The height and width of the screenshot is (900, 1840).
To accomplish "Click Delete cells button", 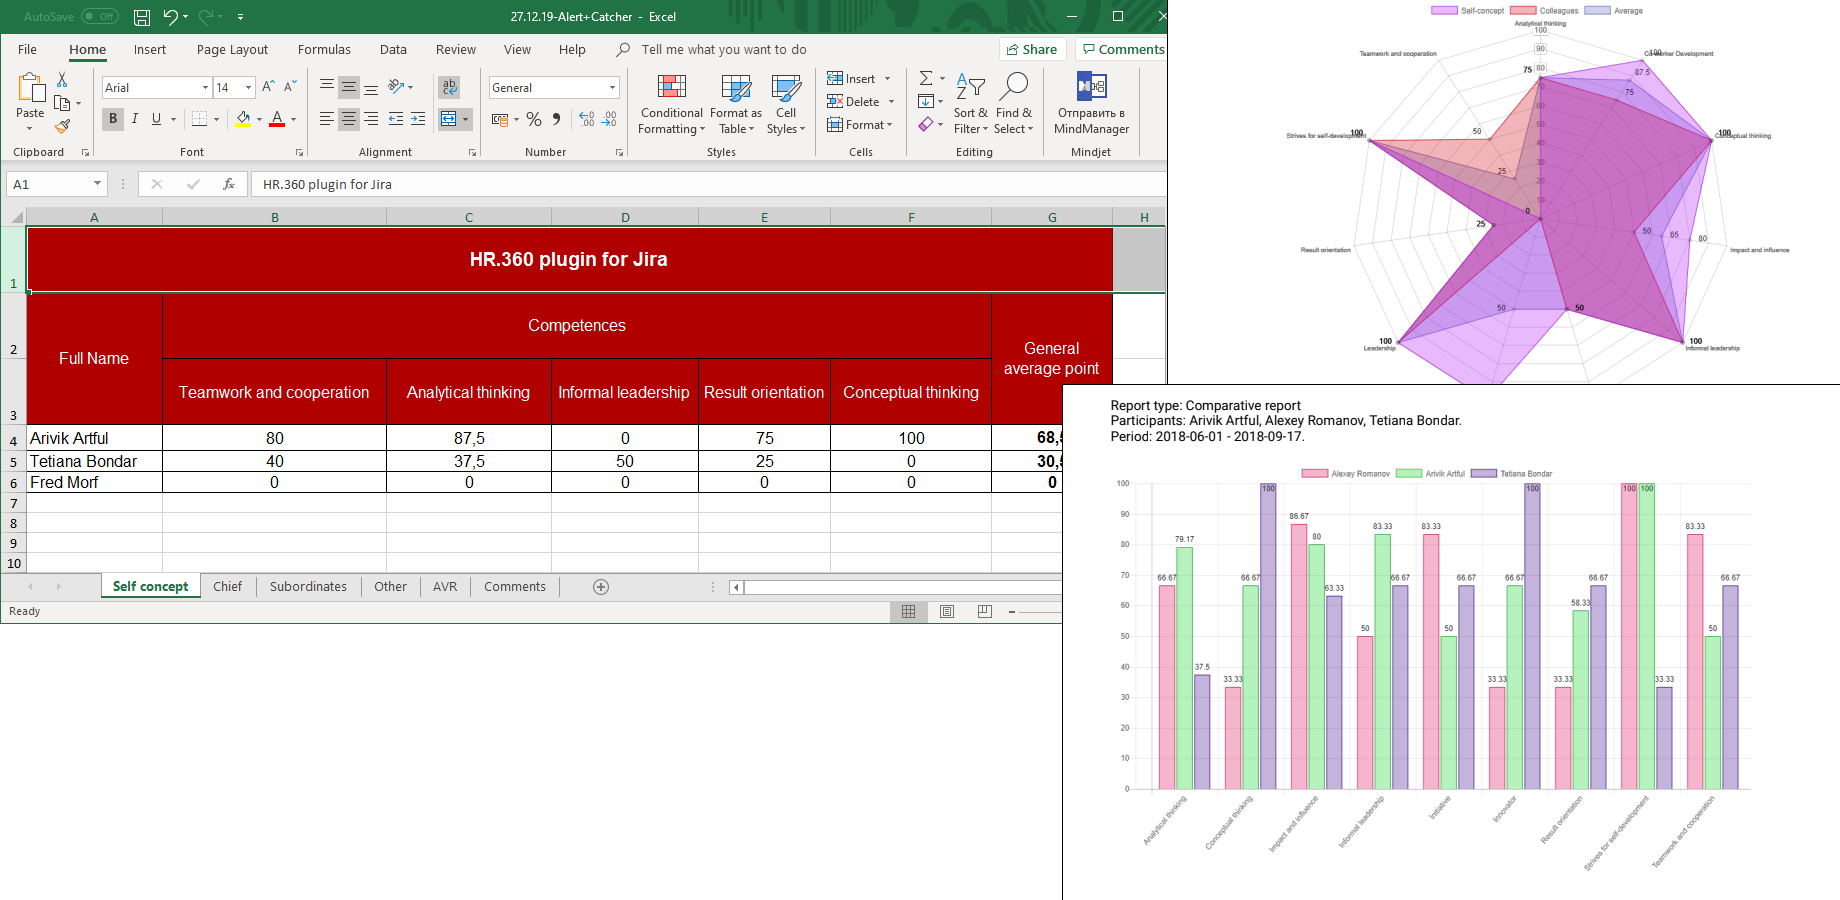I will pos(861,101).
